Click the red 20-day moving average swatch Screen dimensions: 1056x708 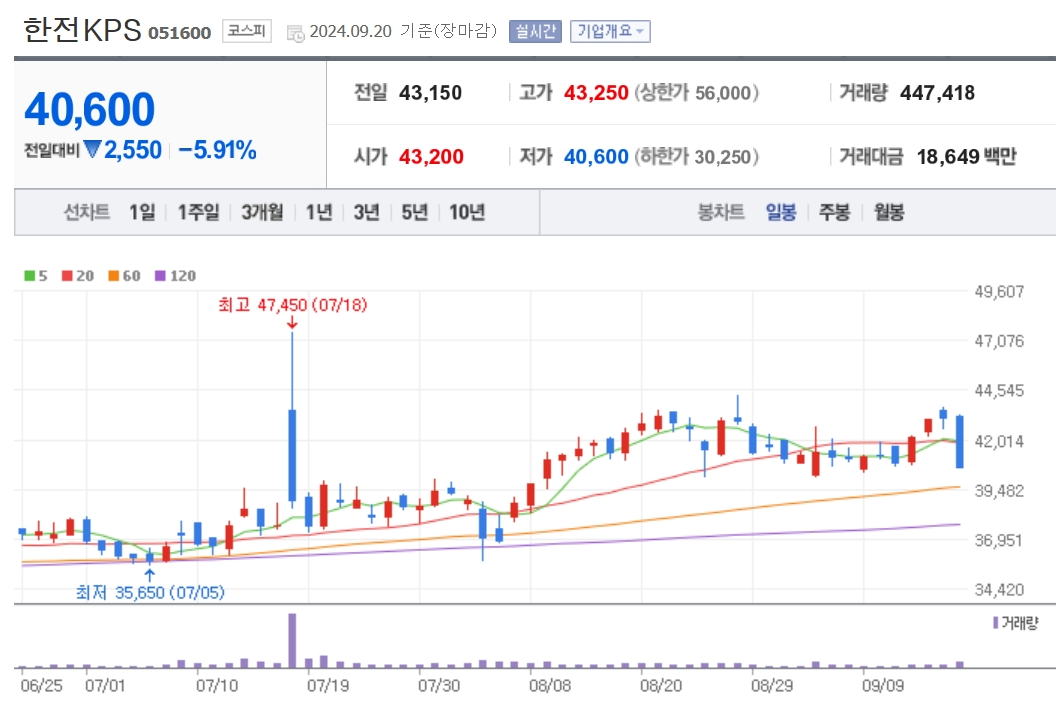tap(67, 276)
